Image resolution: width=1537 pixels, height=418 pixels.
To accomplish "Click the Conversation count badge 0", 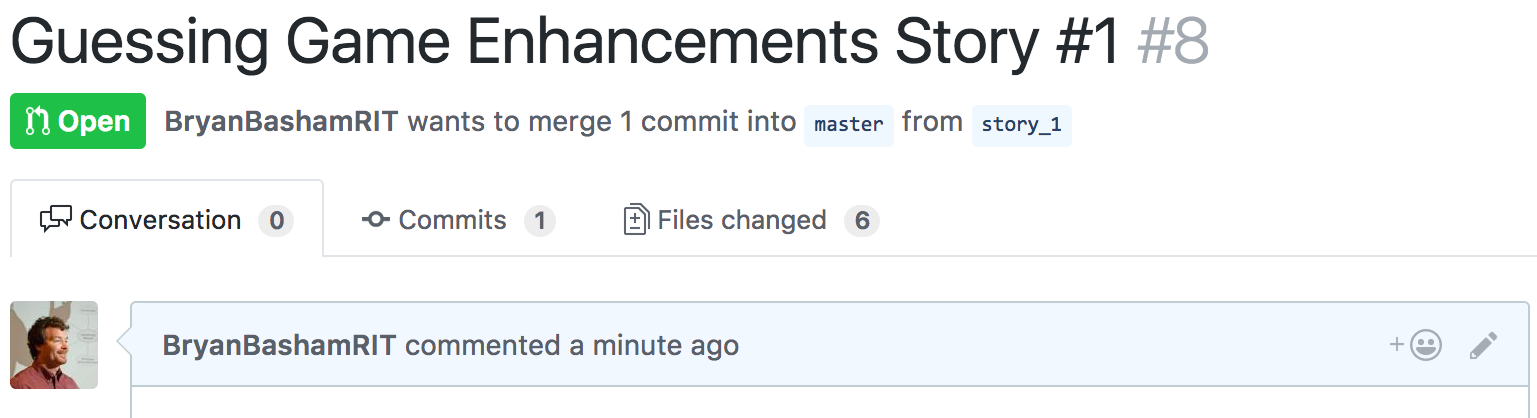I will pos(276,220).
